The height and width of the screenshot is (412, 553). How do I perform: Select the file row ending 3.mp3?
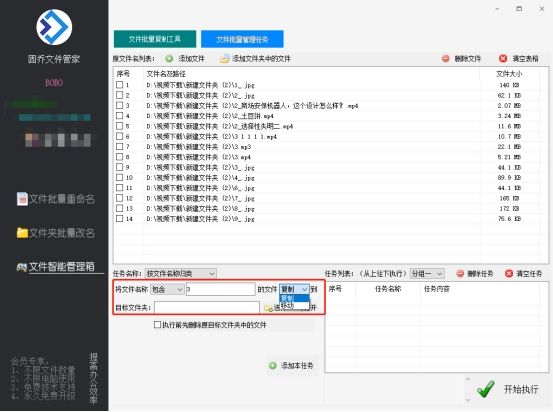[331, 146]
